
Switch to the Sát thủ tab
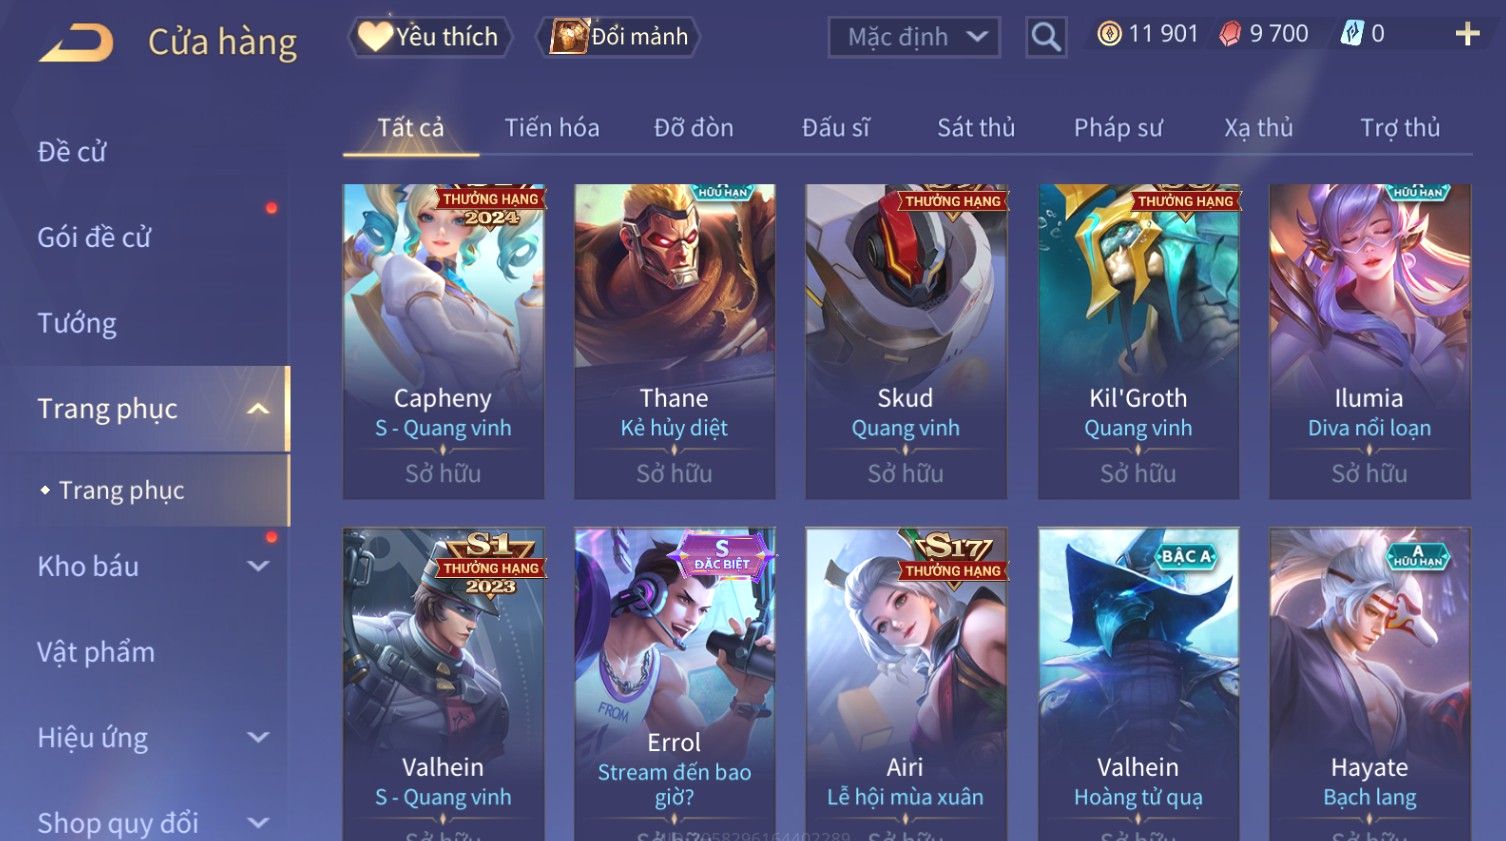pyautogui.click(x=976, y=128)
